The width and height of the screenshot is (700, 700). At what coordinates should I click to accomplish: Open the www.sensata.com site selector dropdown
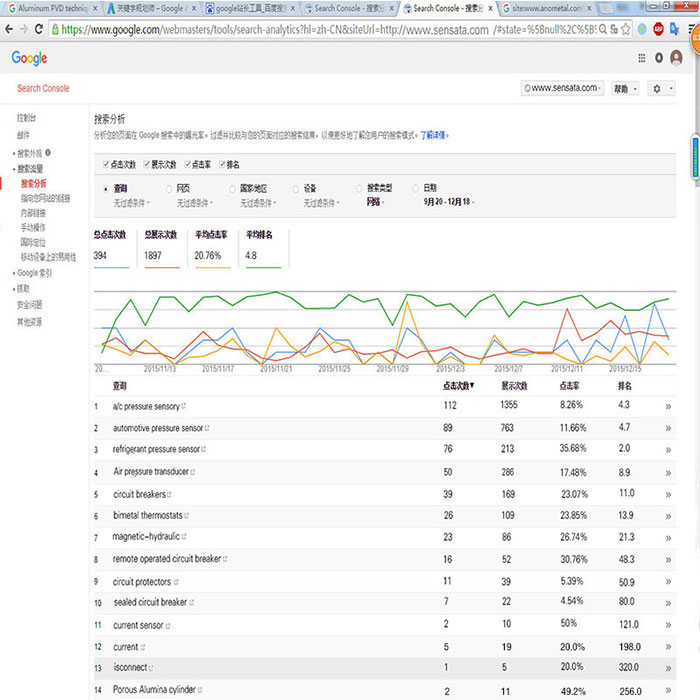tap(562, 88)
